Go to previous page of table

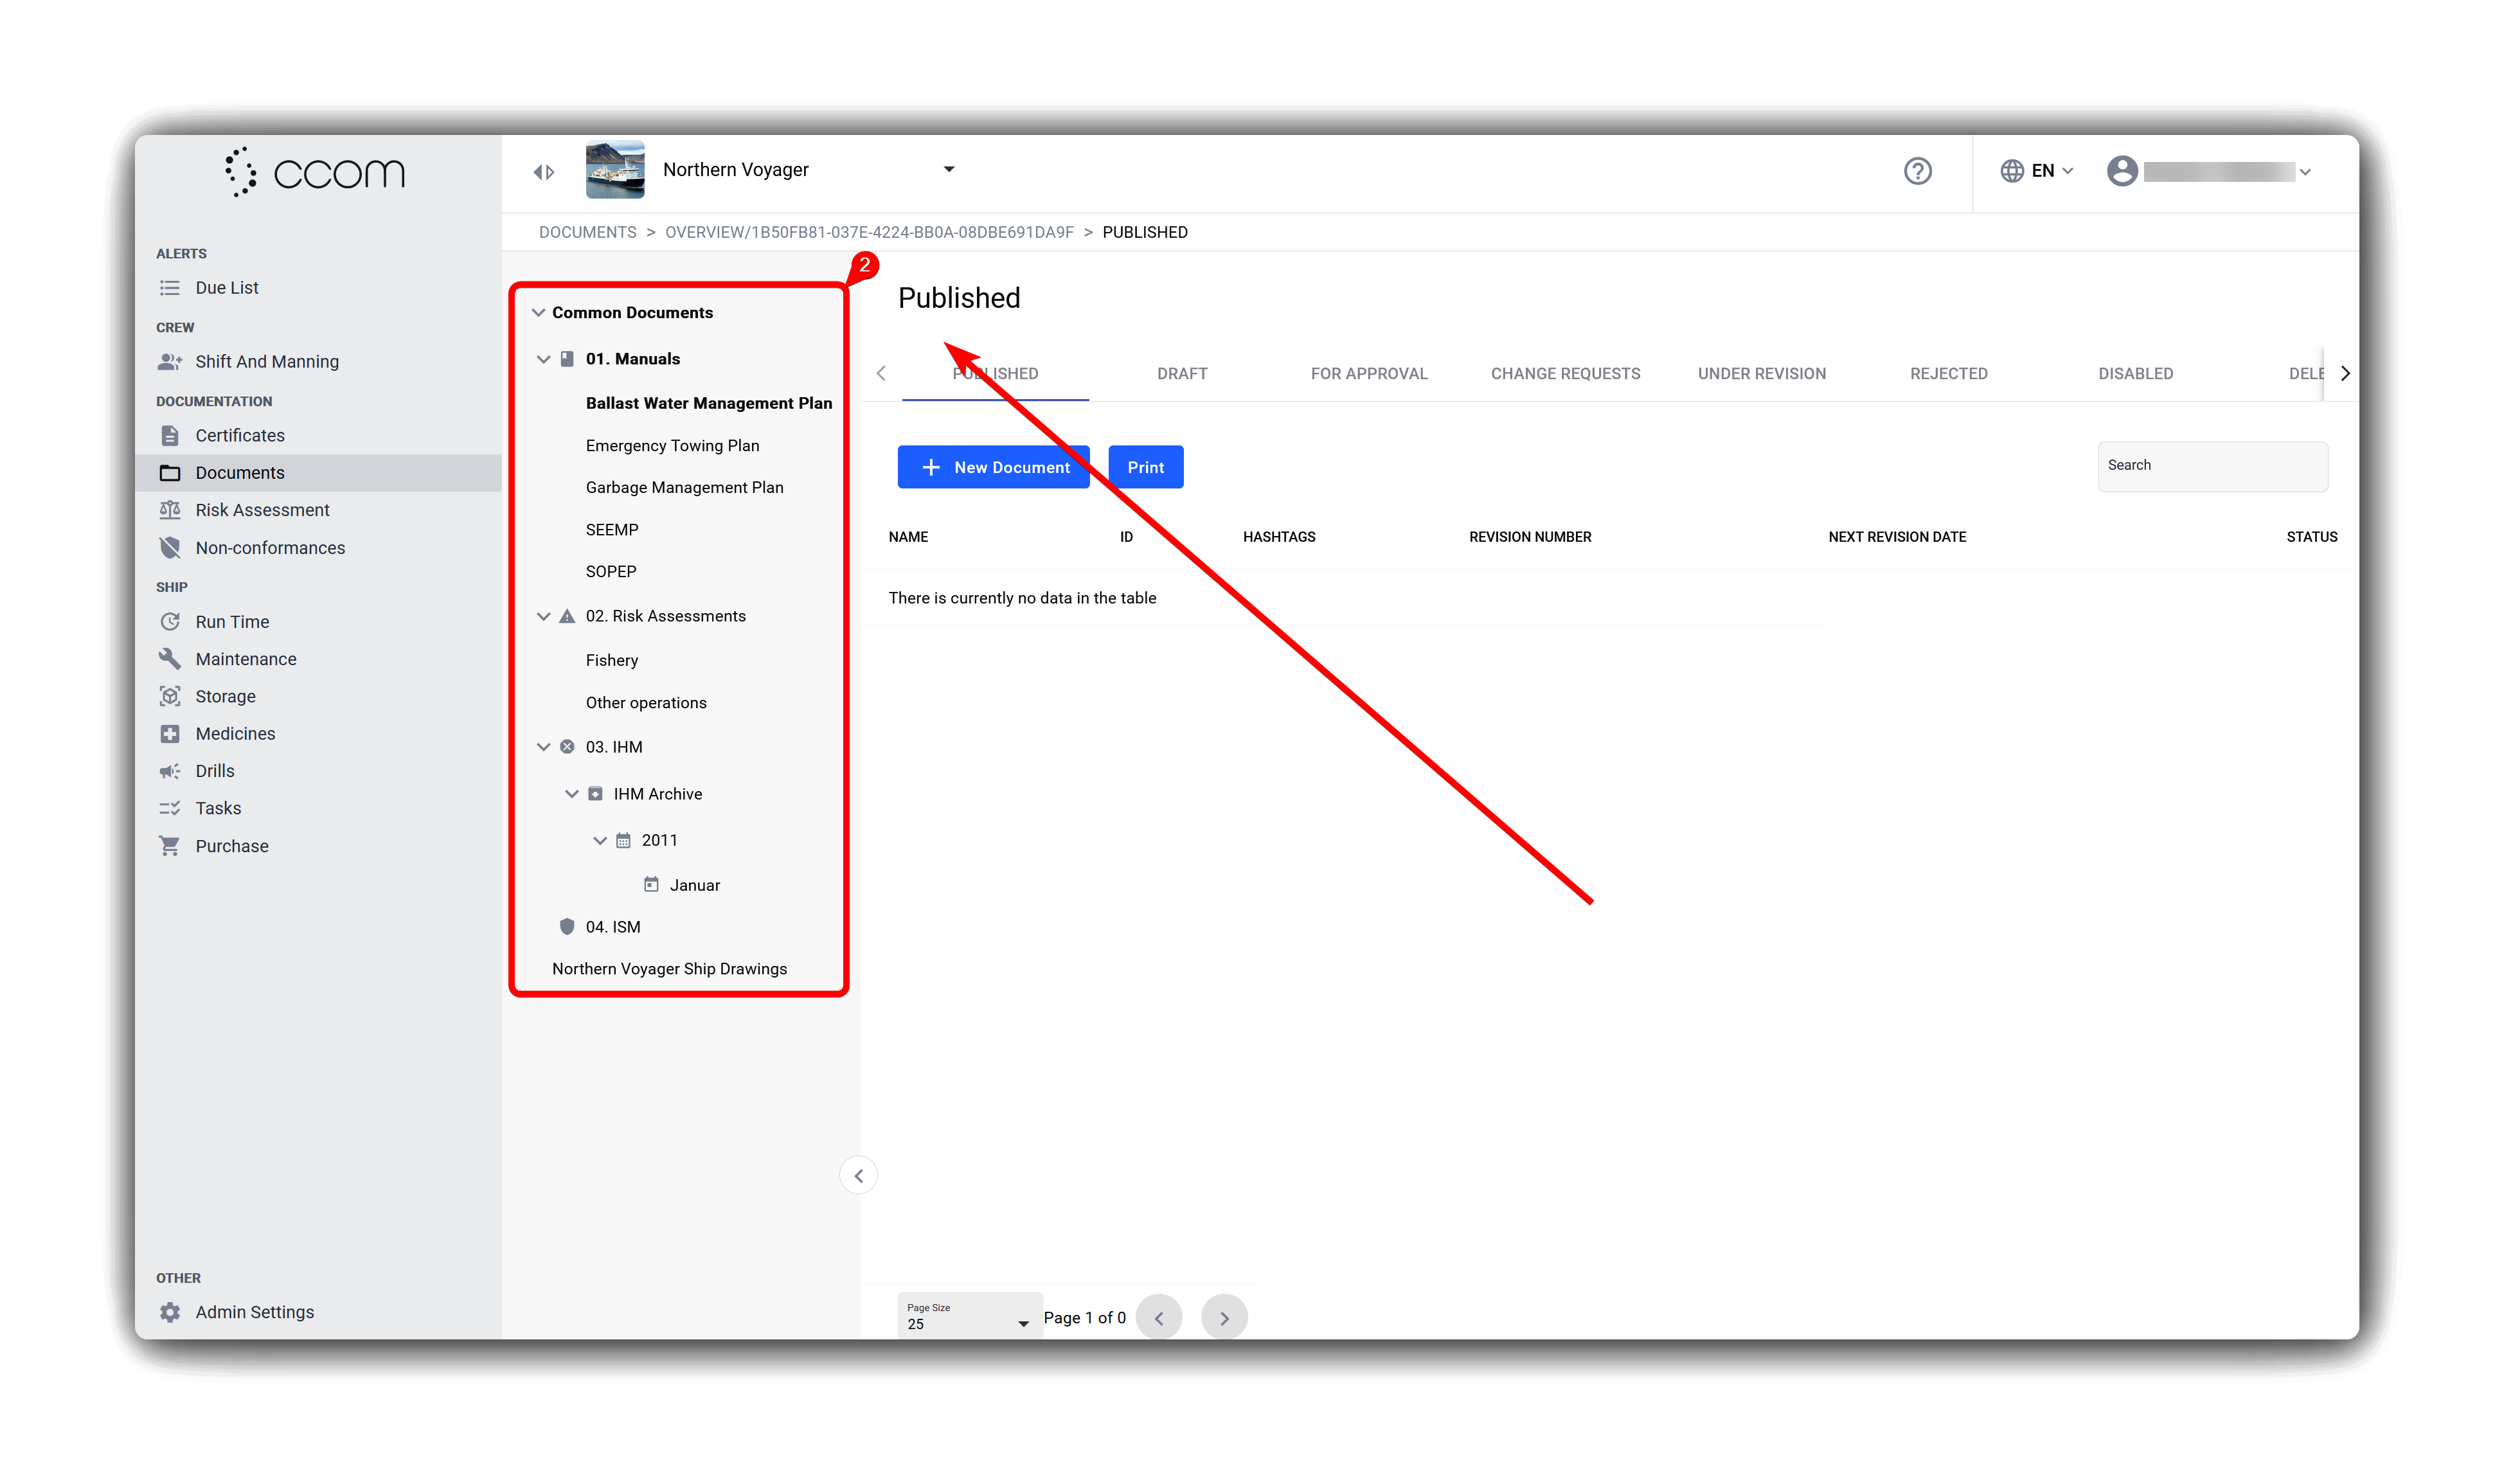1159,1318
